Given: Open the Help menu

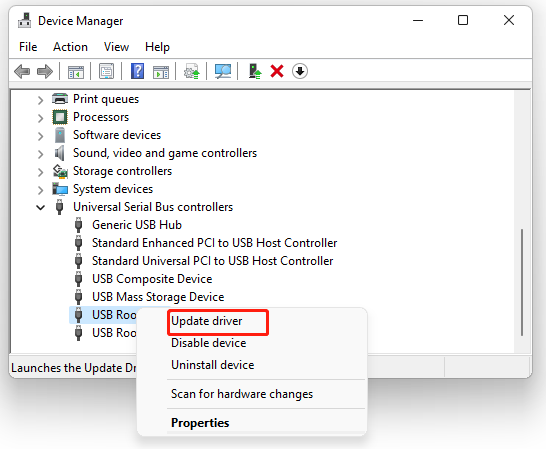Looking at the screenshot, I should [157, 47].
